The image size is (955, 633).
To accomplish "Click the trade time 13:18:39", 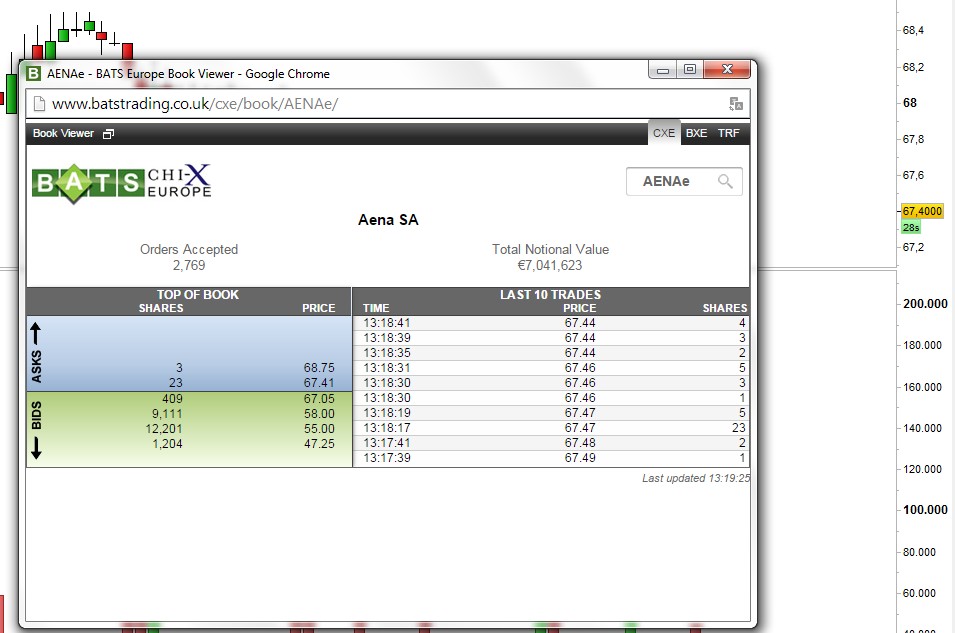I will tap(387, 338).
